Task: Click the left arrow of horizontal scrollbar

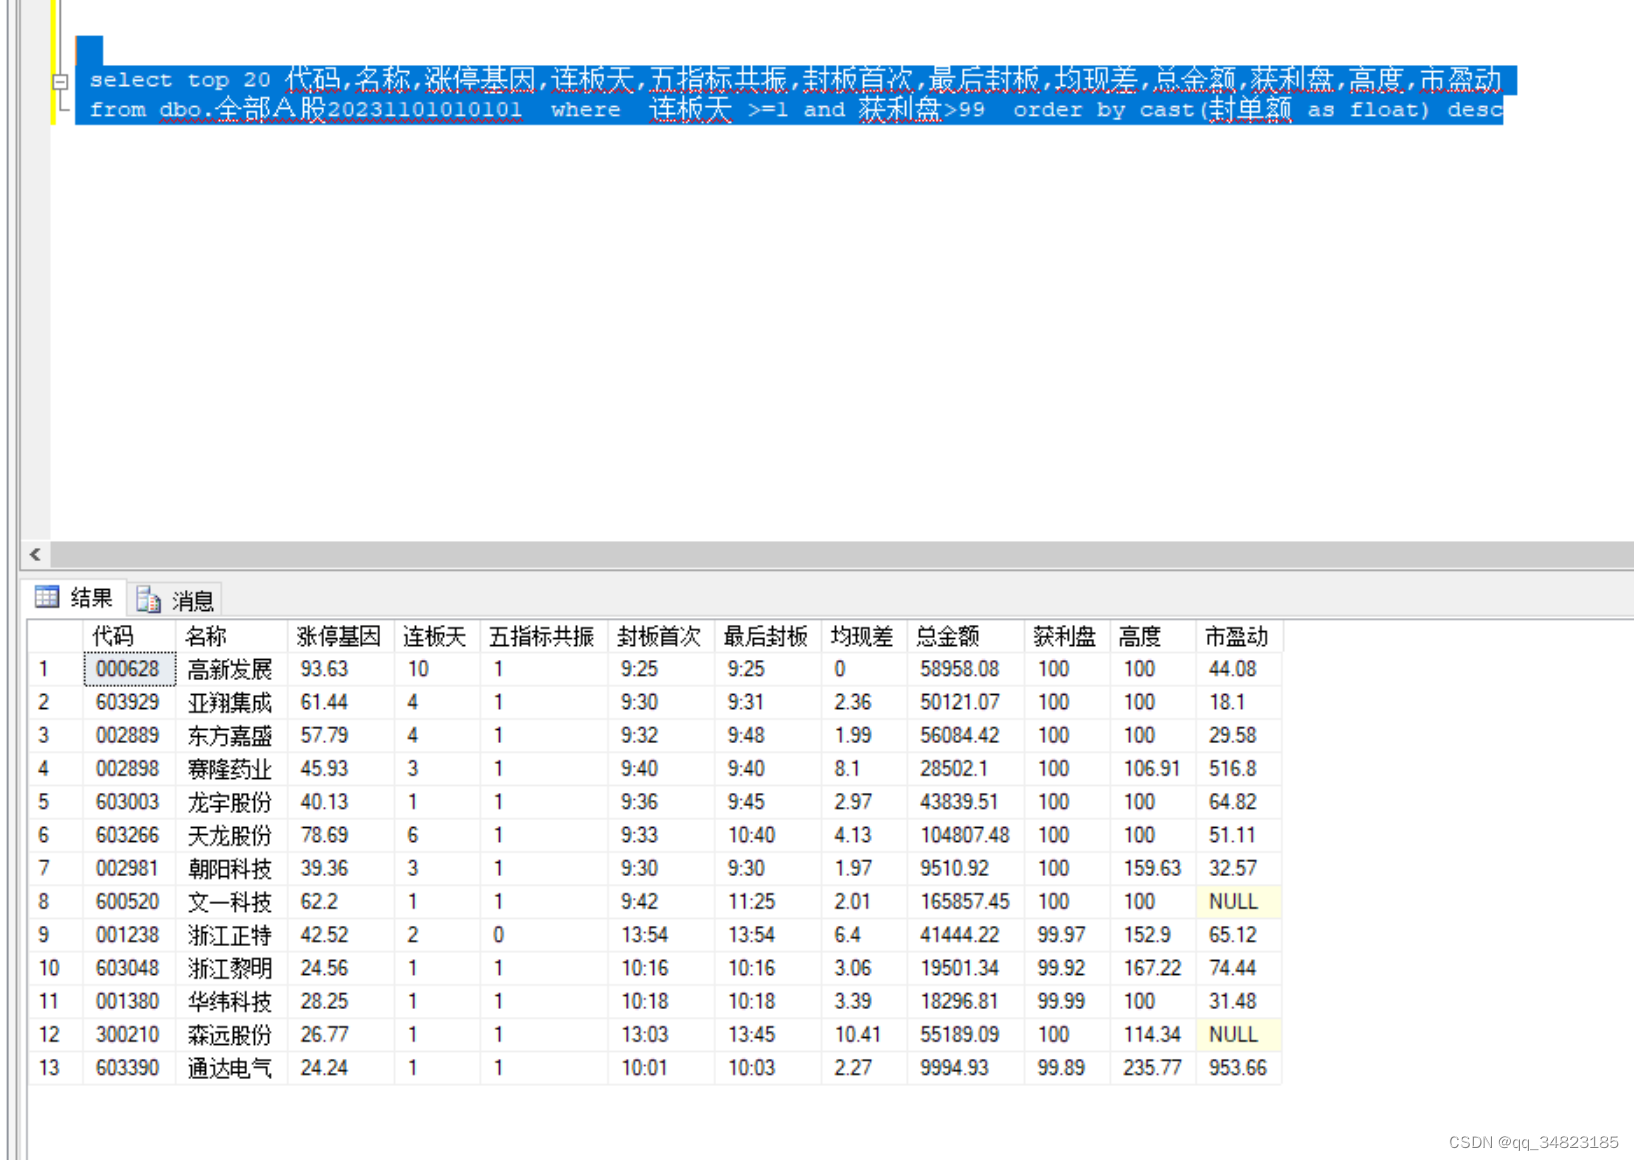Action: pyautogui.click(x=35, y=554)
